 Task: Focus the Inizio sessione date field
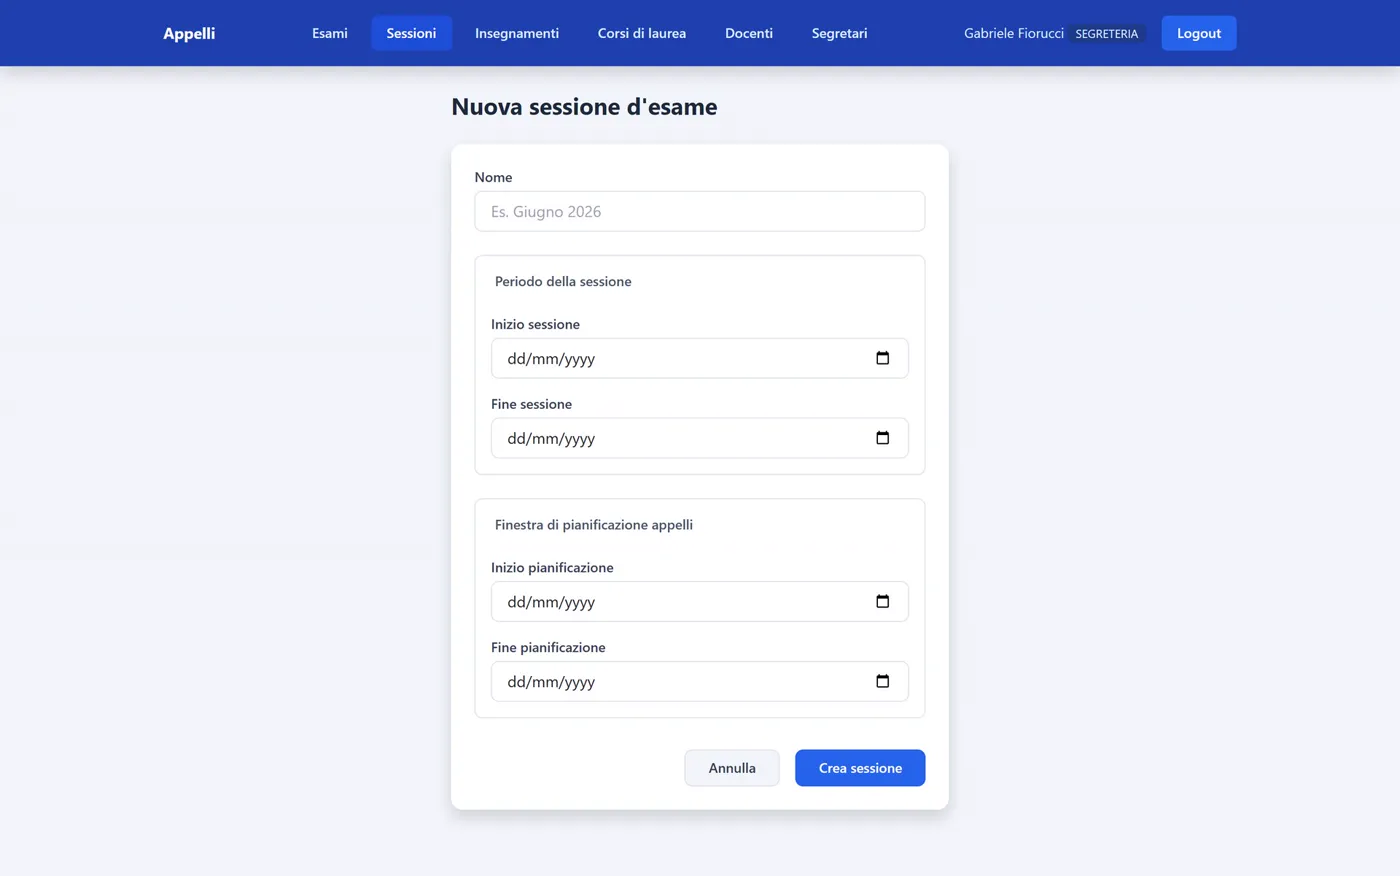[700, 358]
